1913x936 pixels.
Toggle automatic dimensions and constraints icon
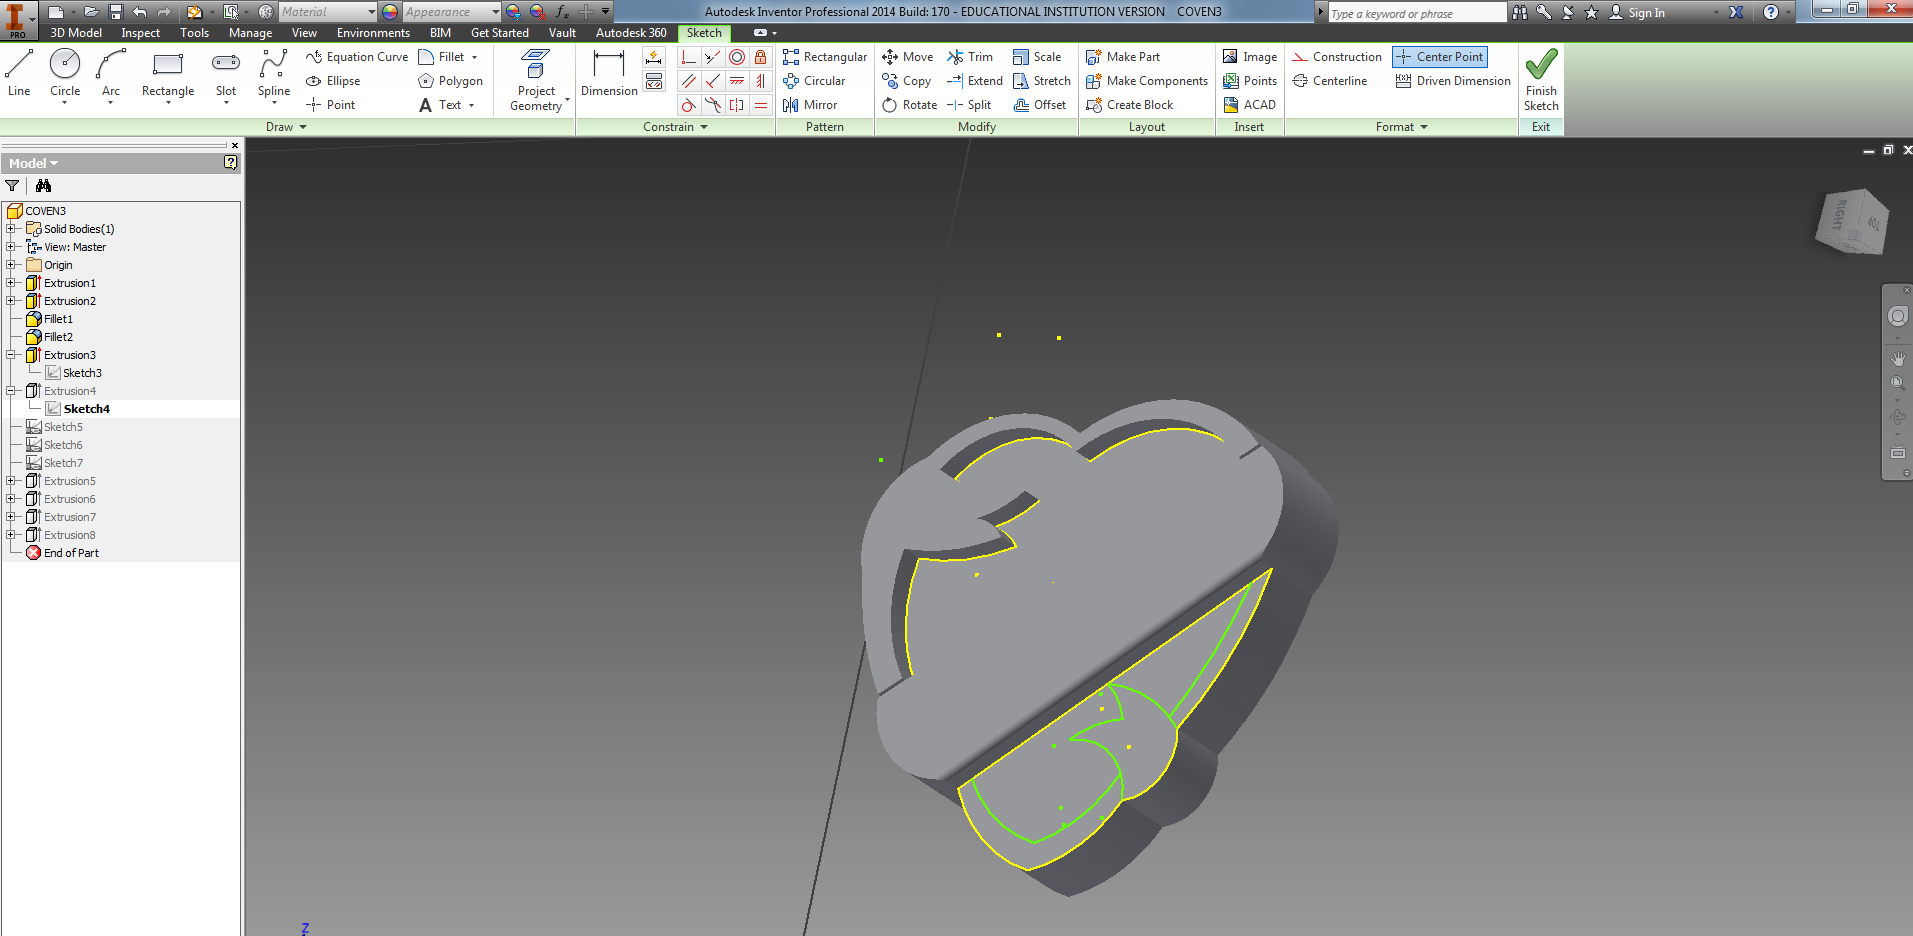pyautogui.click(x=654, y=57)
